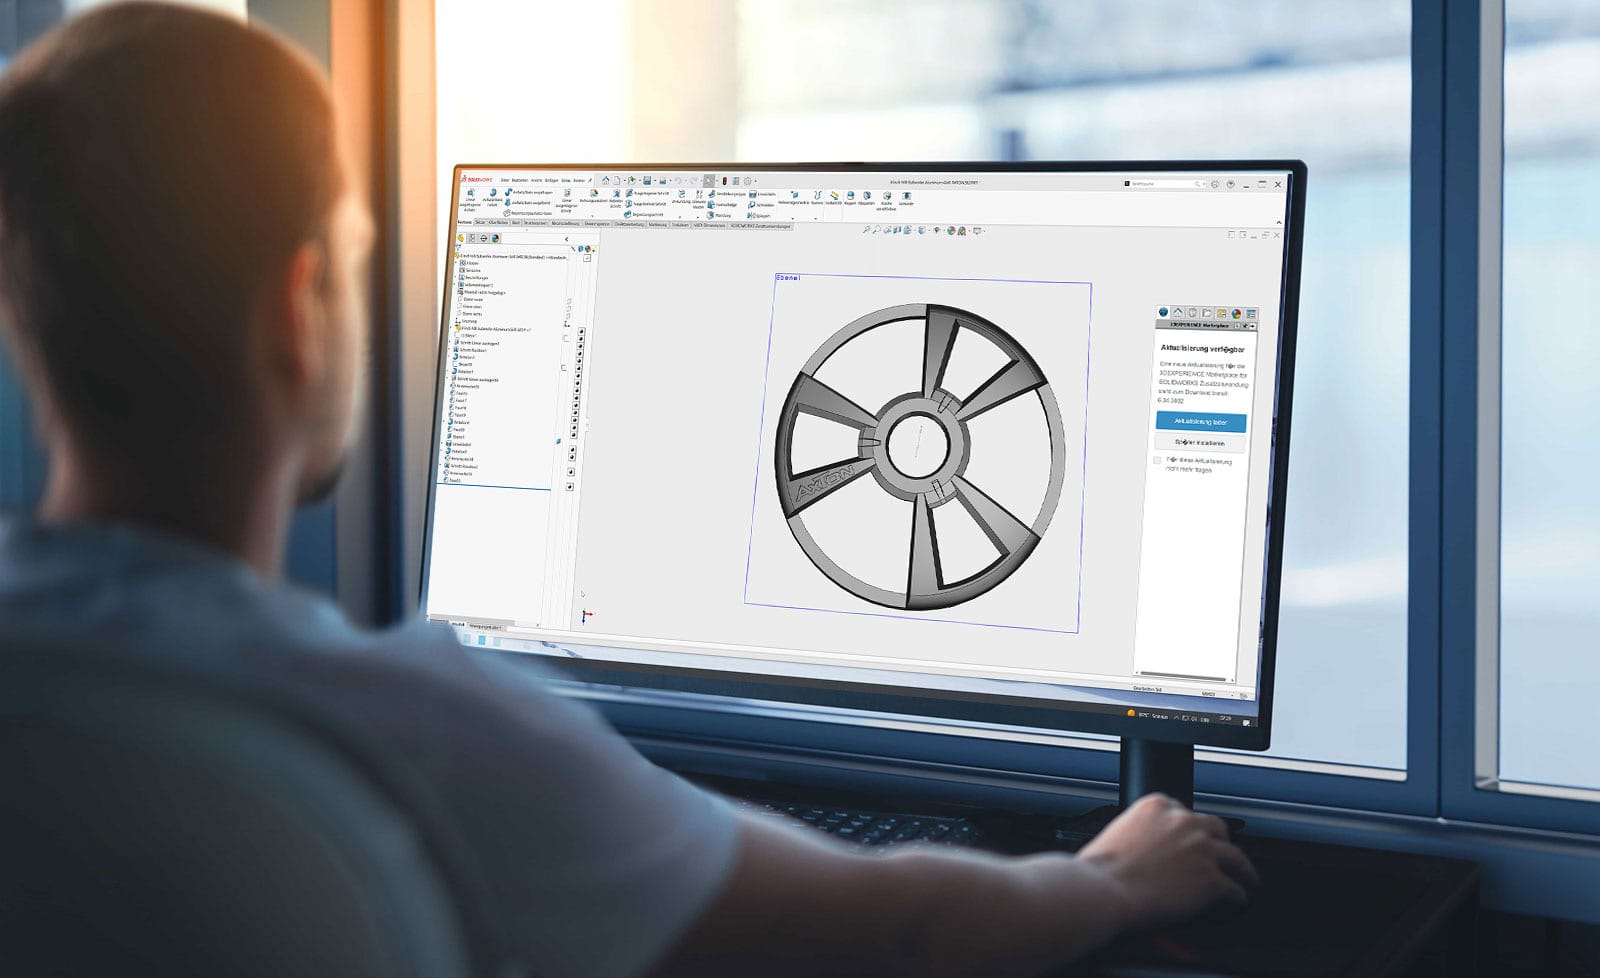Open the Appearances task pane icon
Image resolution: width=1600 pixels, height=978 pixels.
coord(1236,314)
